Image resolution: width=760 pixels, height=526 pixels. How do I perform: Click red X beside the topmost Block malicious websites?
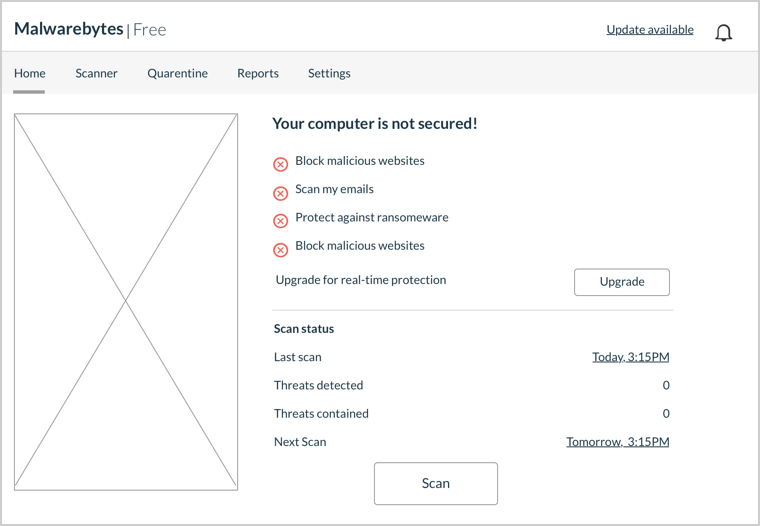coord(280,164)
